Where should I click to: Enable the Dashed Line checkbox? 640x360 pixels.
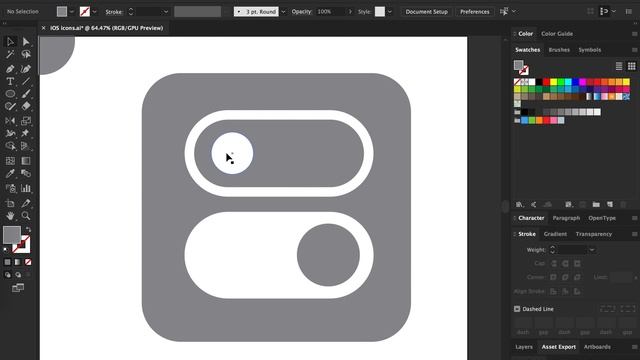[517, 309]
